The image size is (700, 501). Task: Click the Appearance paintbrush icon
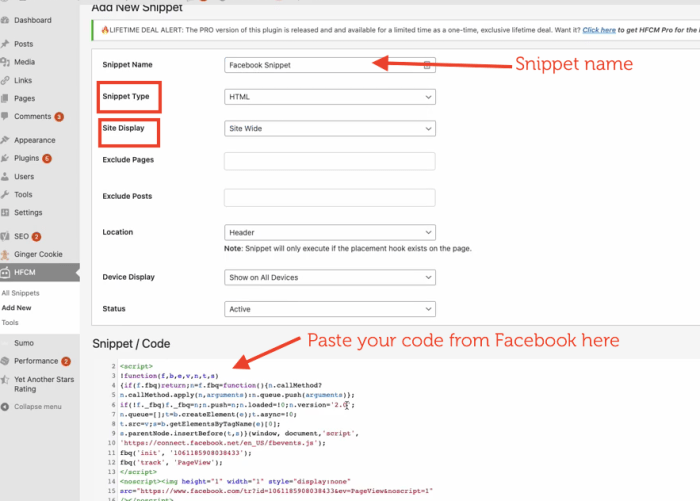[5, 140]
